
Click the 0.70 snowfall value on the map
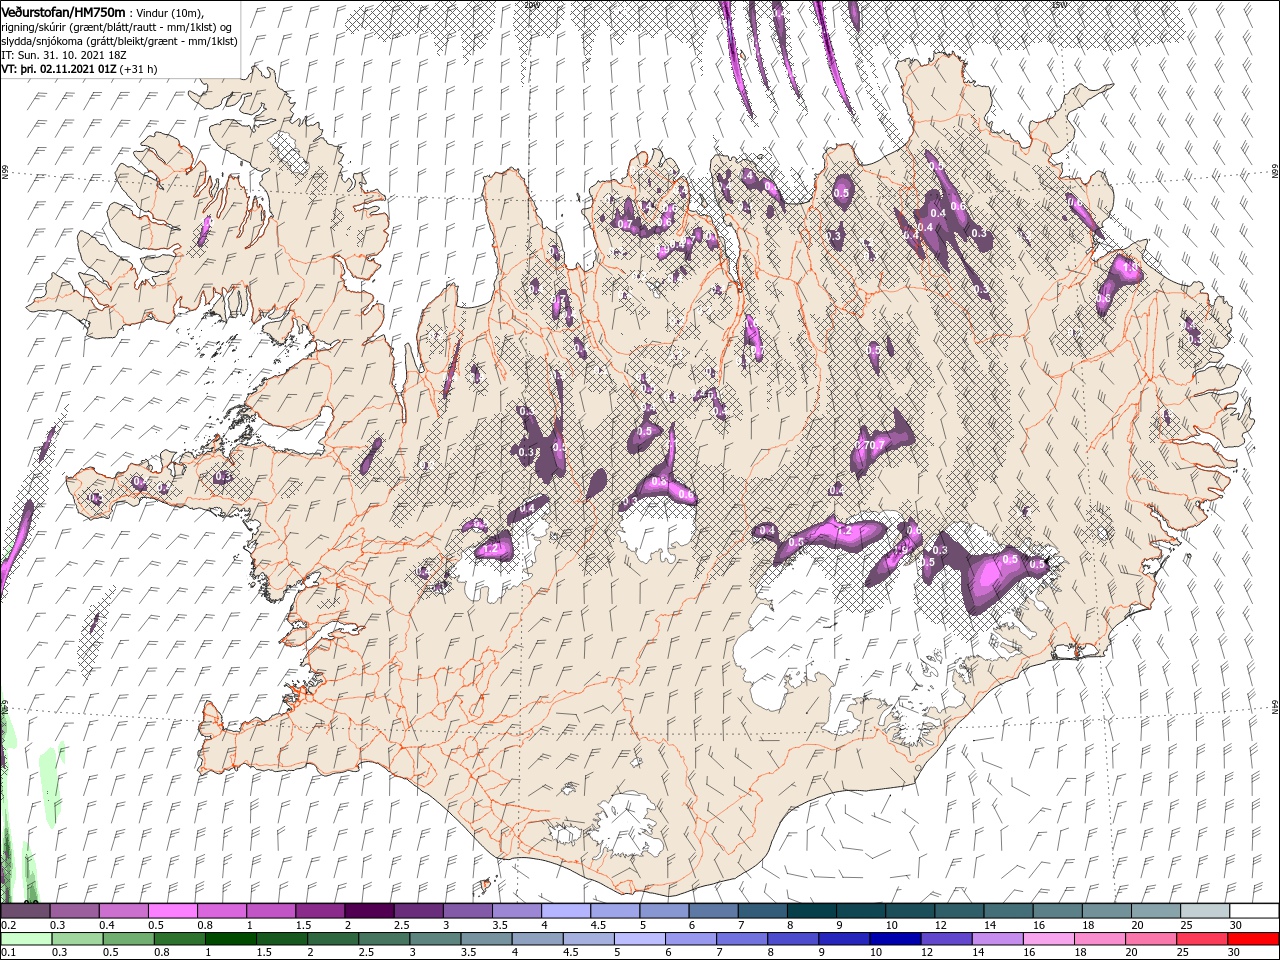tap(868, 444)
